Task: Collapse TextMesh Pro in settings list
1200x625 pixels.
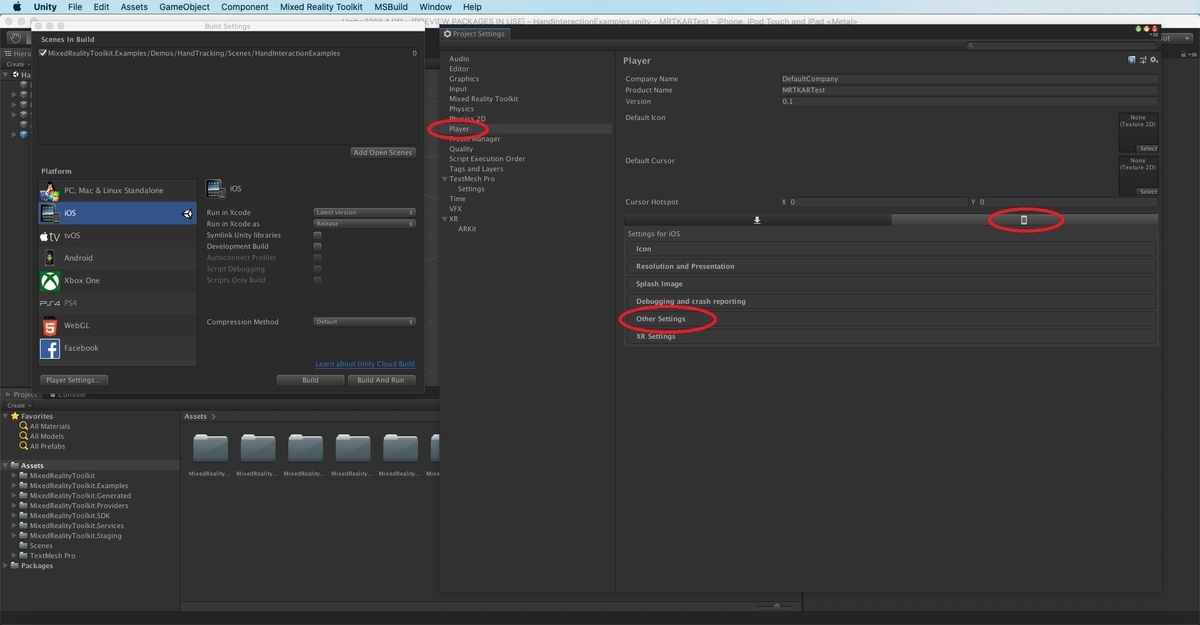Action: 445,179
